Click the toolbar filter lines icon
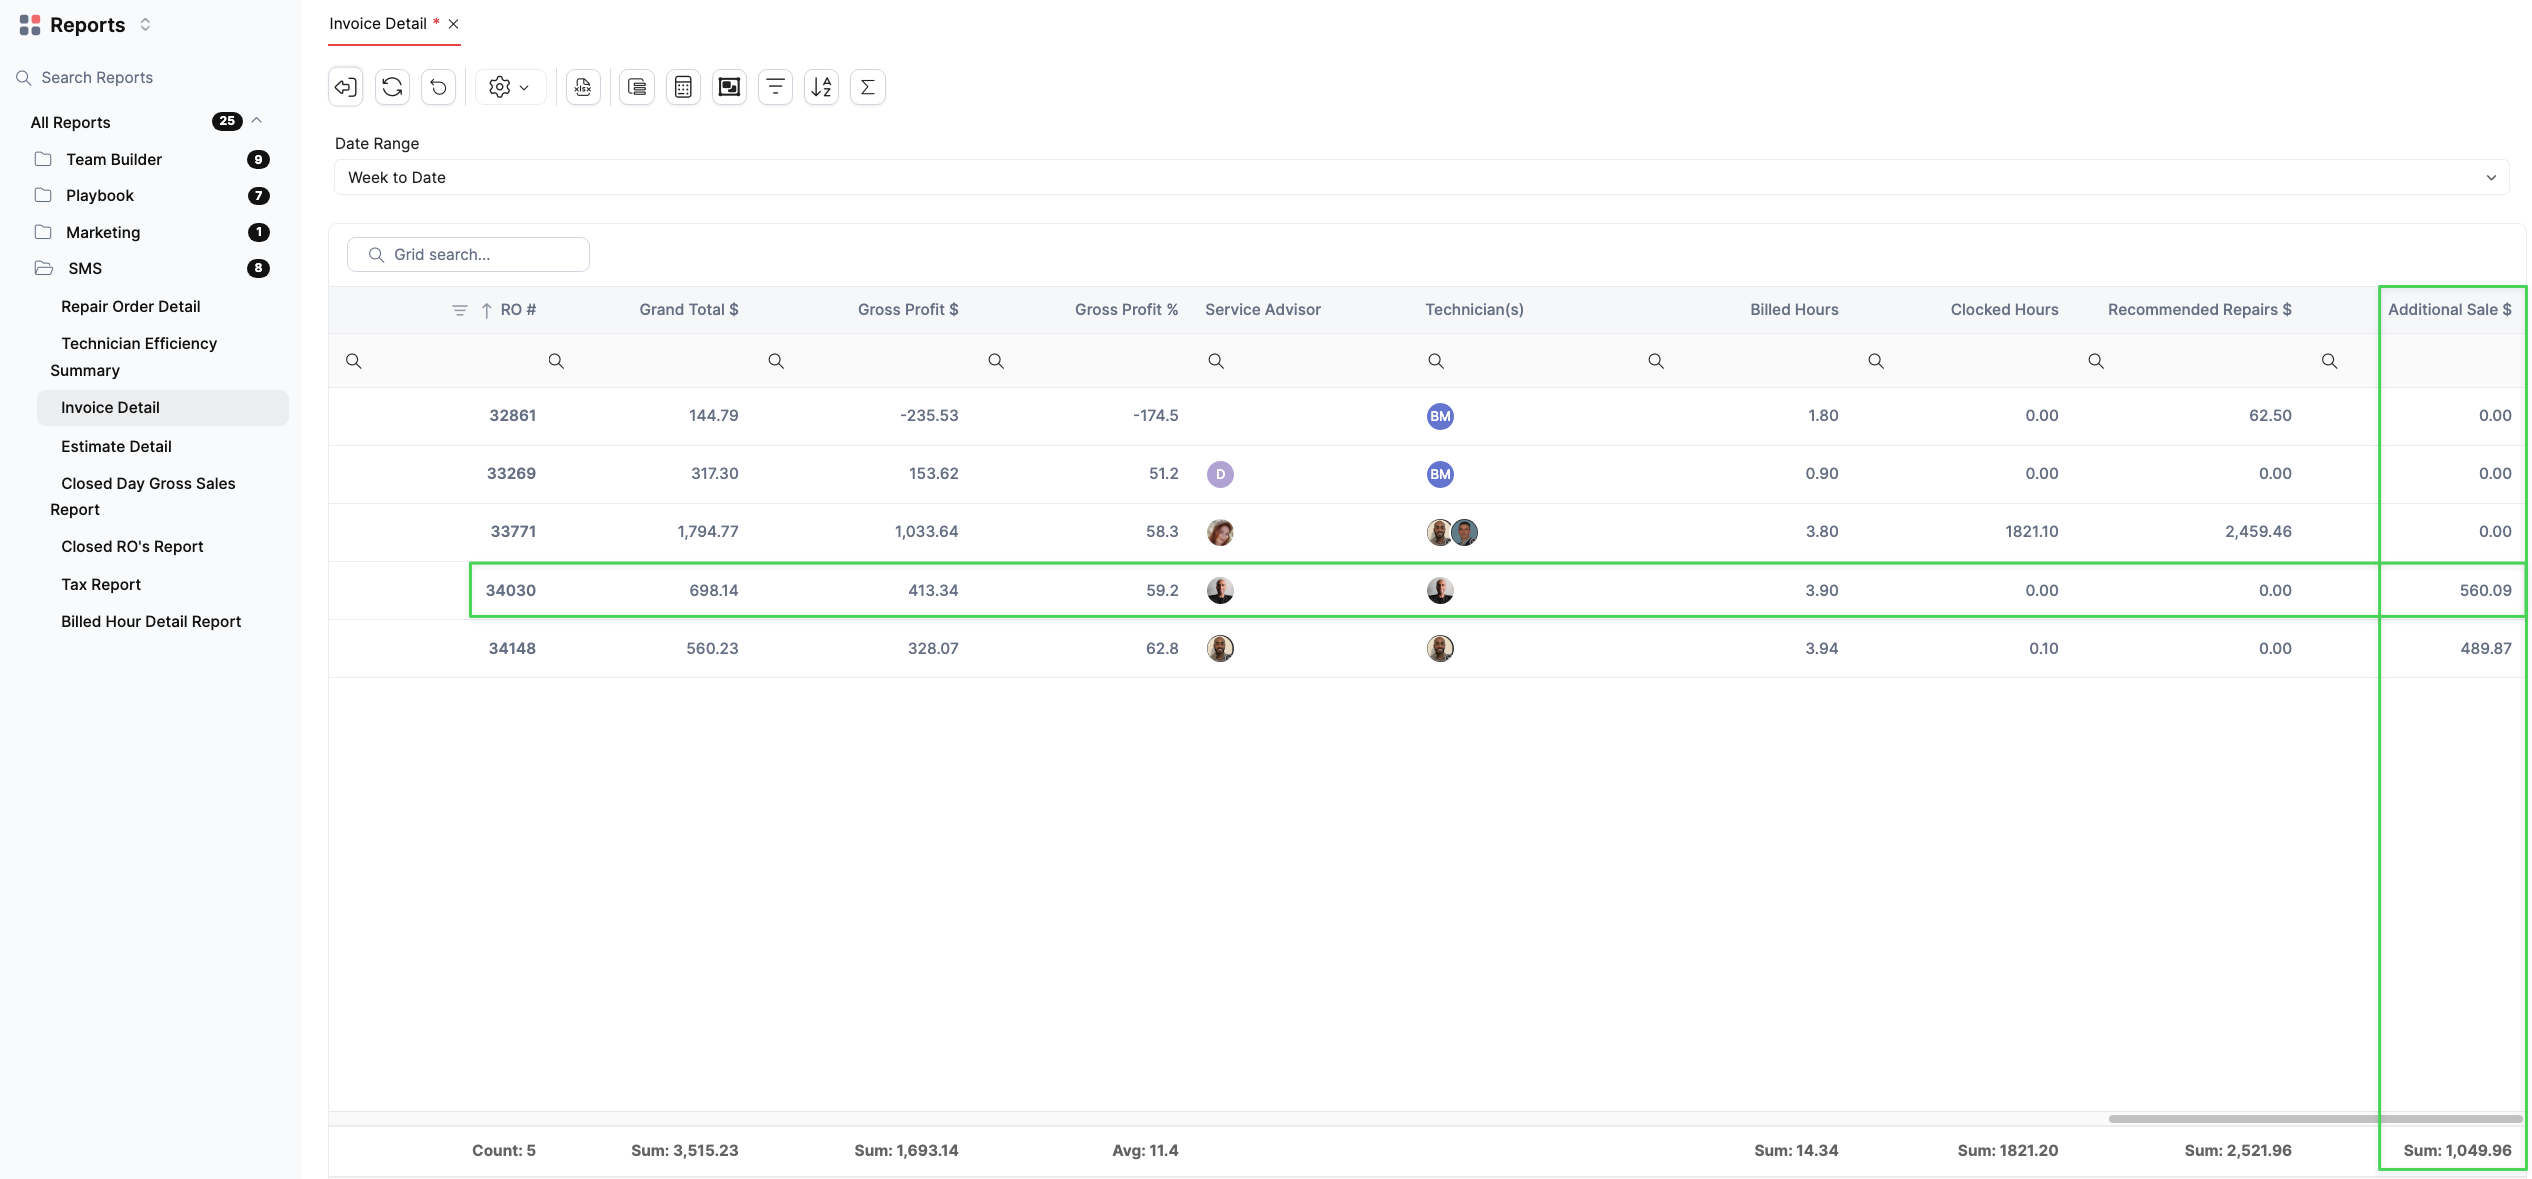The image size is (2532, 1179). (775, 87)
